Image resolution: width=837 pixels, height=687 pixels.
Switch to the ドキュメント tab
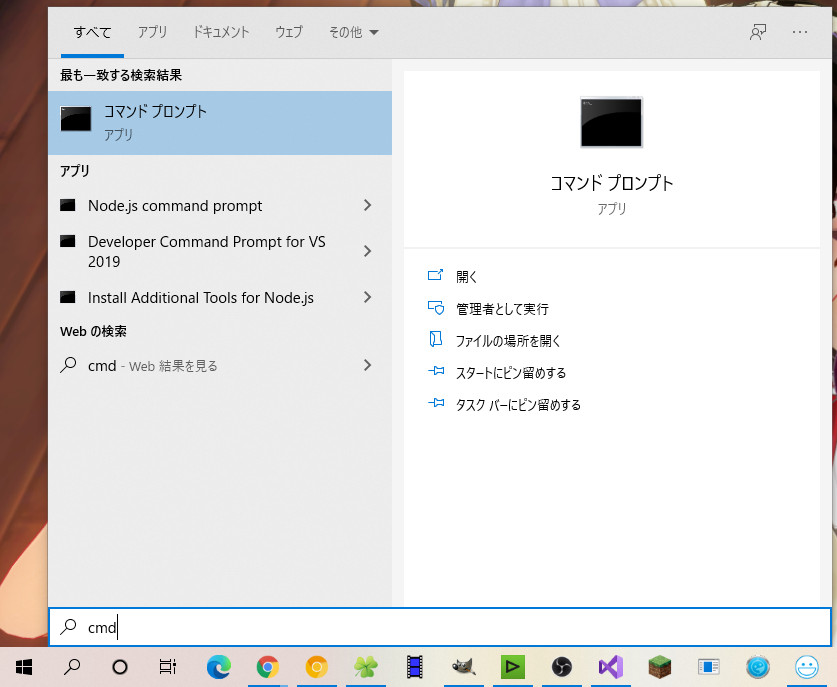[221, 32]
